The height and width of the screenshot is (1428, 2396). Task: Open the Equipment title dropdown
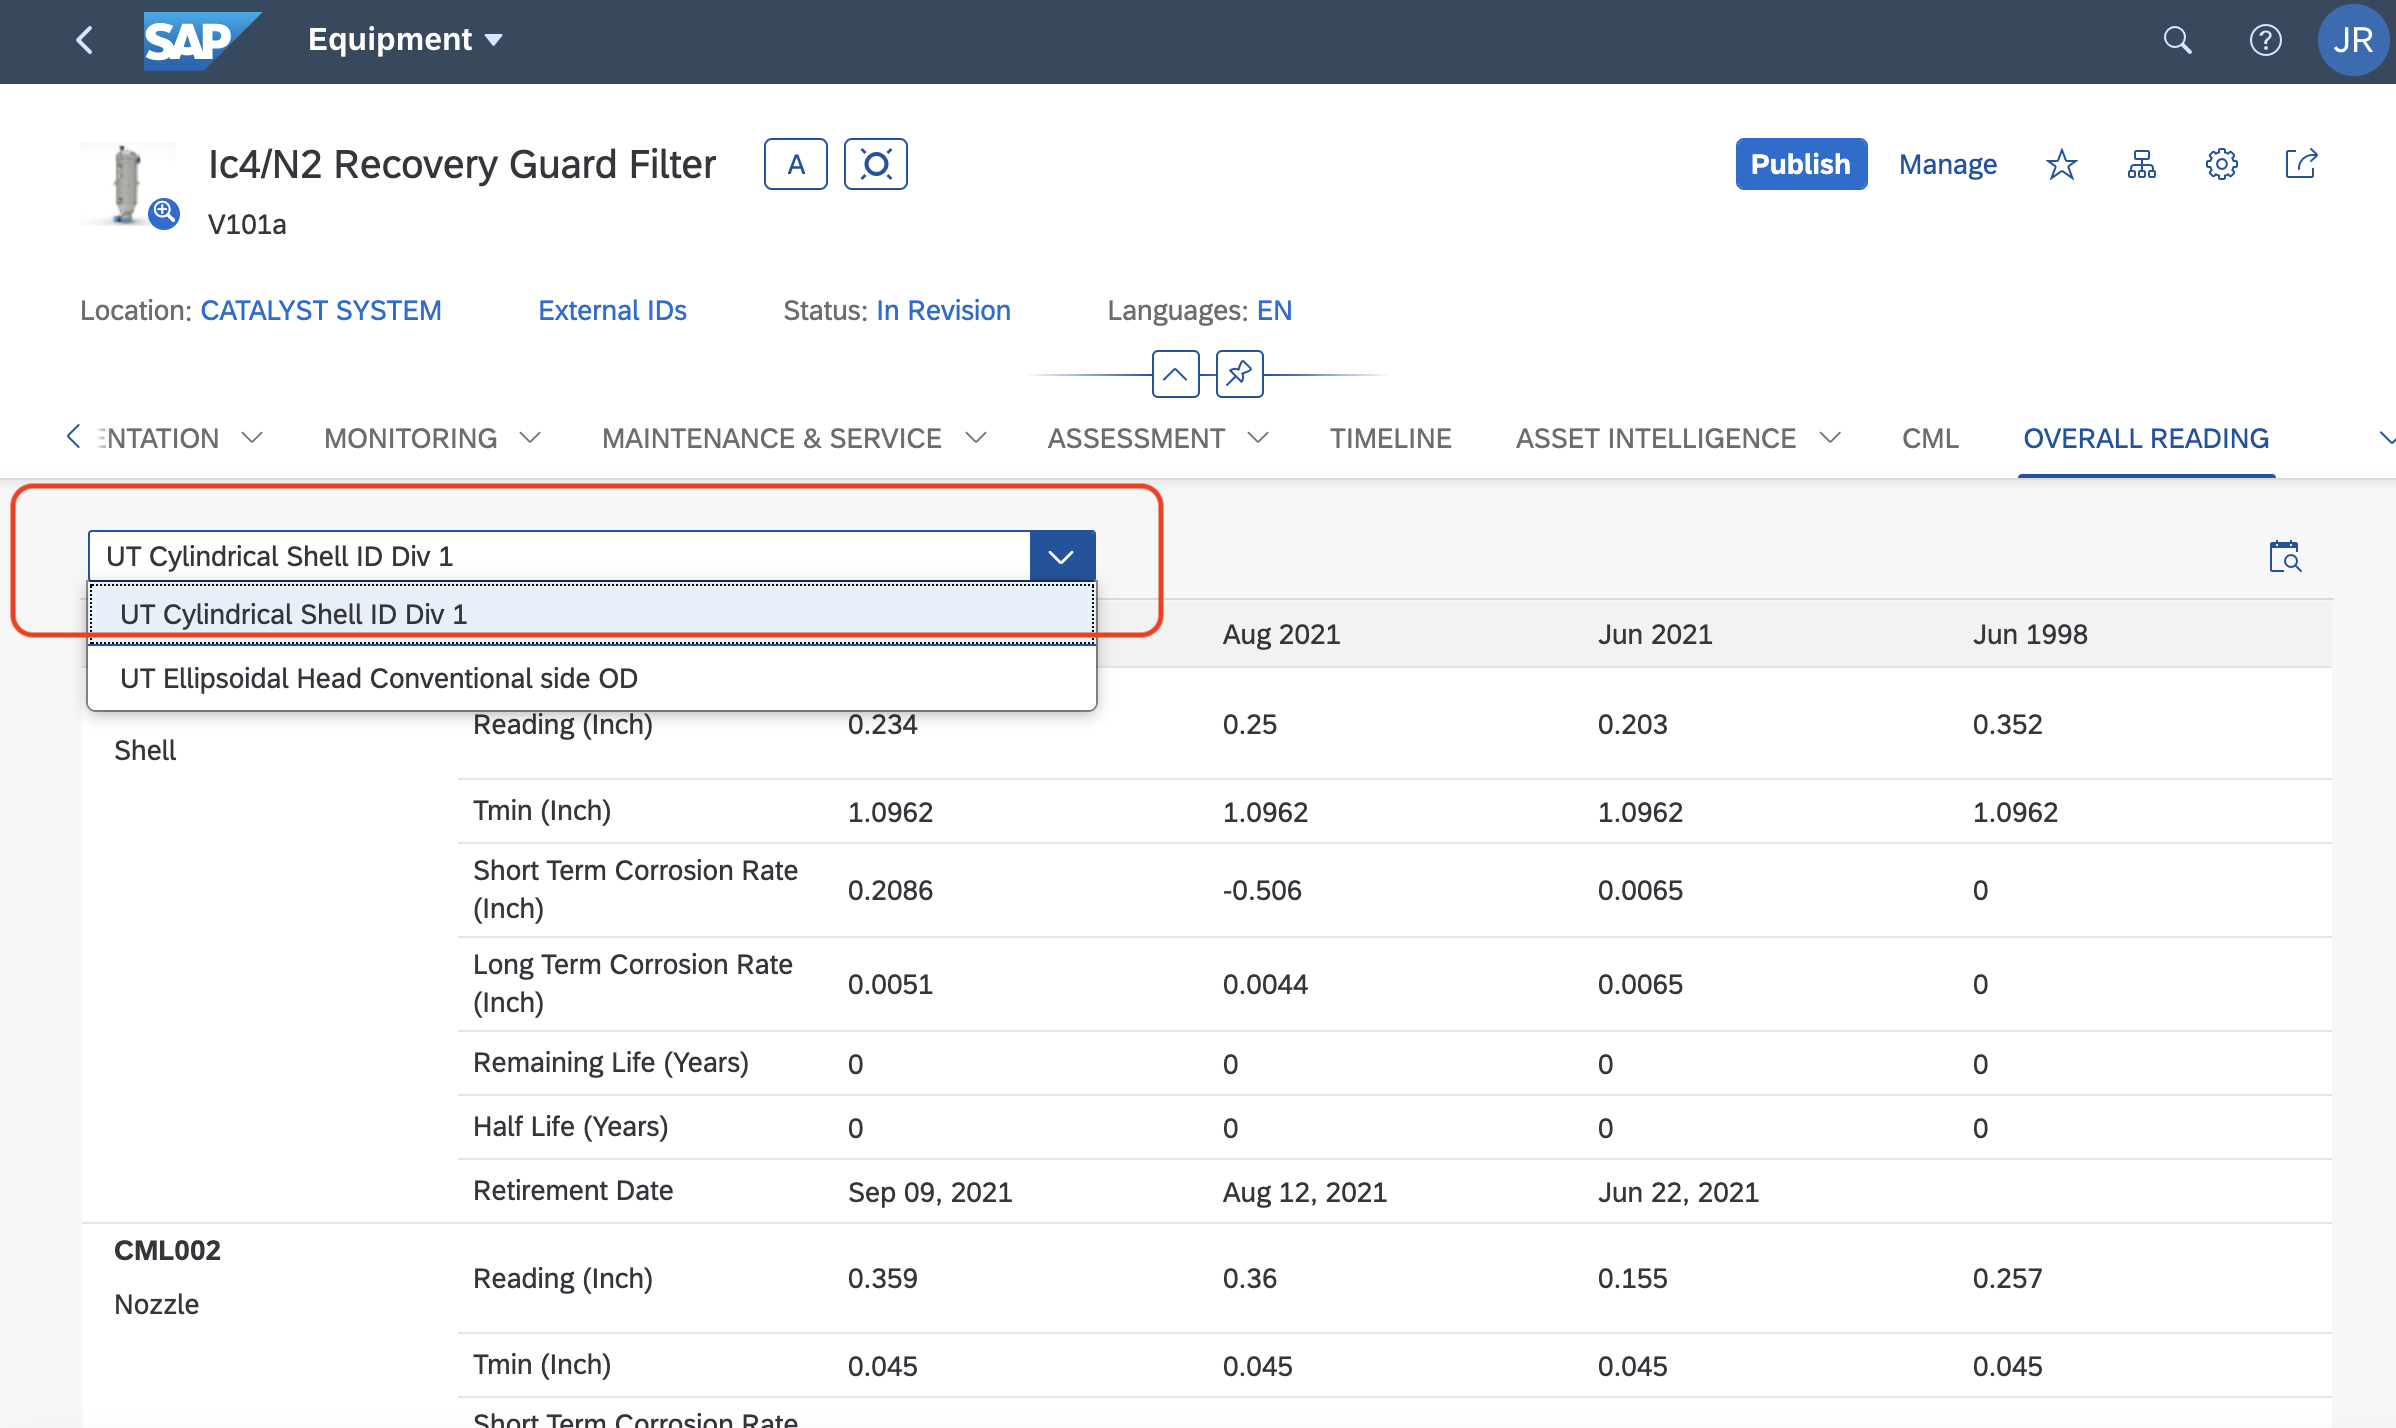[x=405, y=40]
